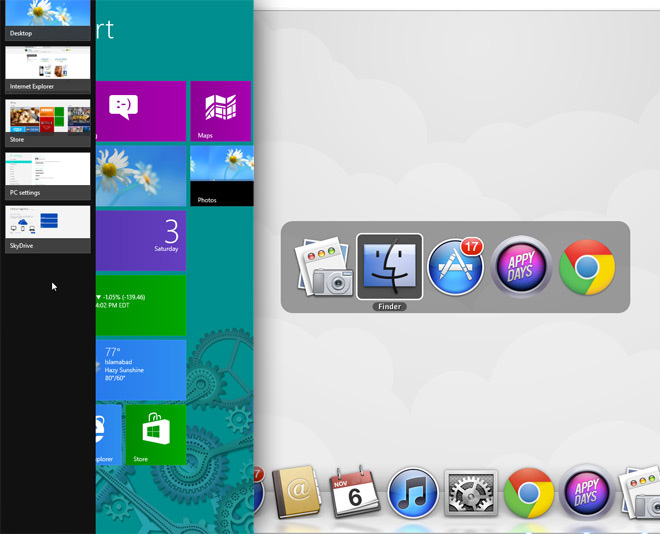This screenshot has width=660, height=534.
Task: Open Calendar Nov 6 in the Dock
Action: 354,492
